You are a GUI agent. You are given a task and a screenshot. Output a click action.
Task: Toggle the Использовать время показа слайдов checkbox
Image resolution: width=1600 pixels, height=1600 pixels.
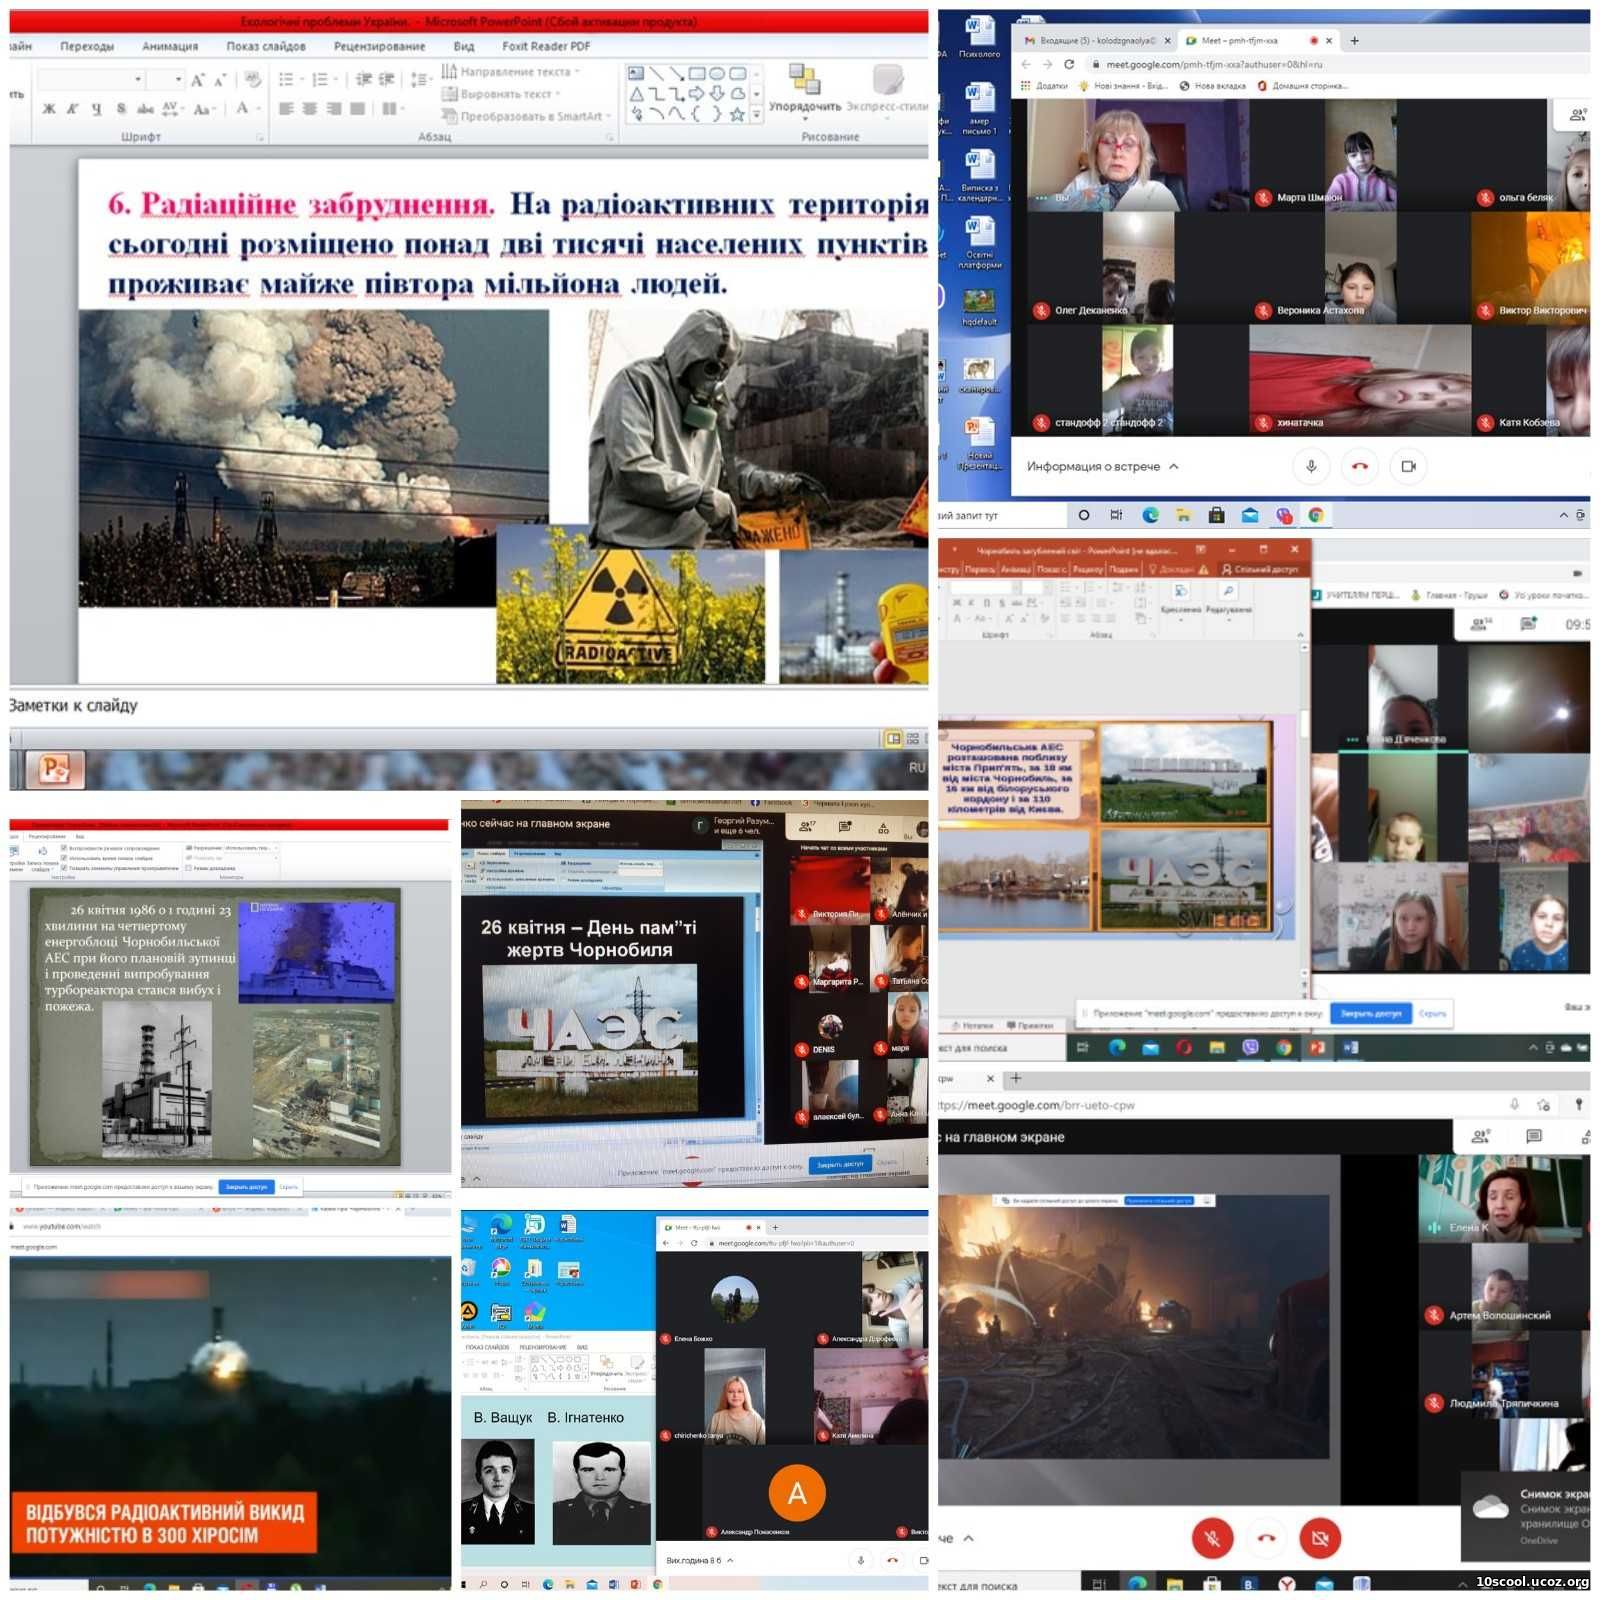pyautogui.click(x=64, y=858)
